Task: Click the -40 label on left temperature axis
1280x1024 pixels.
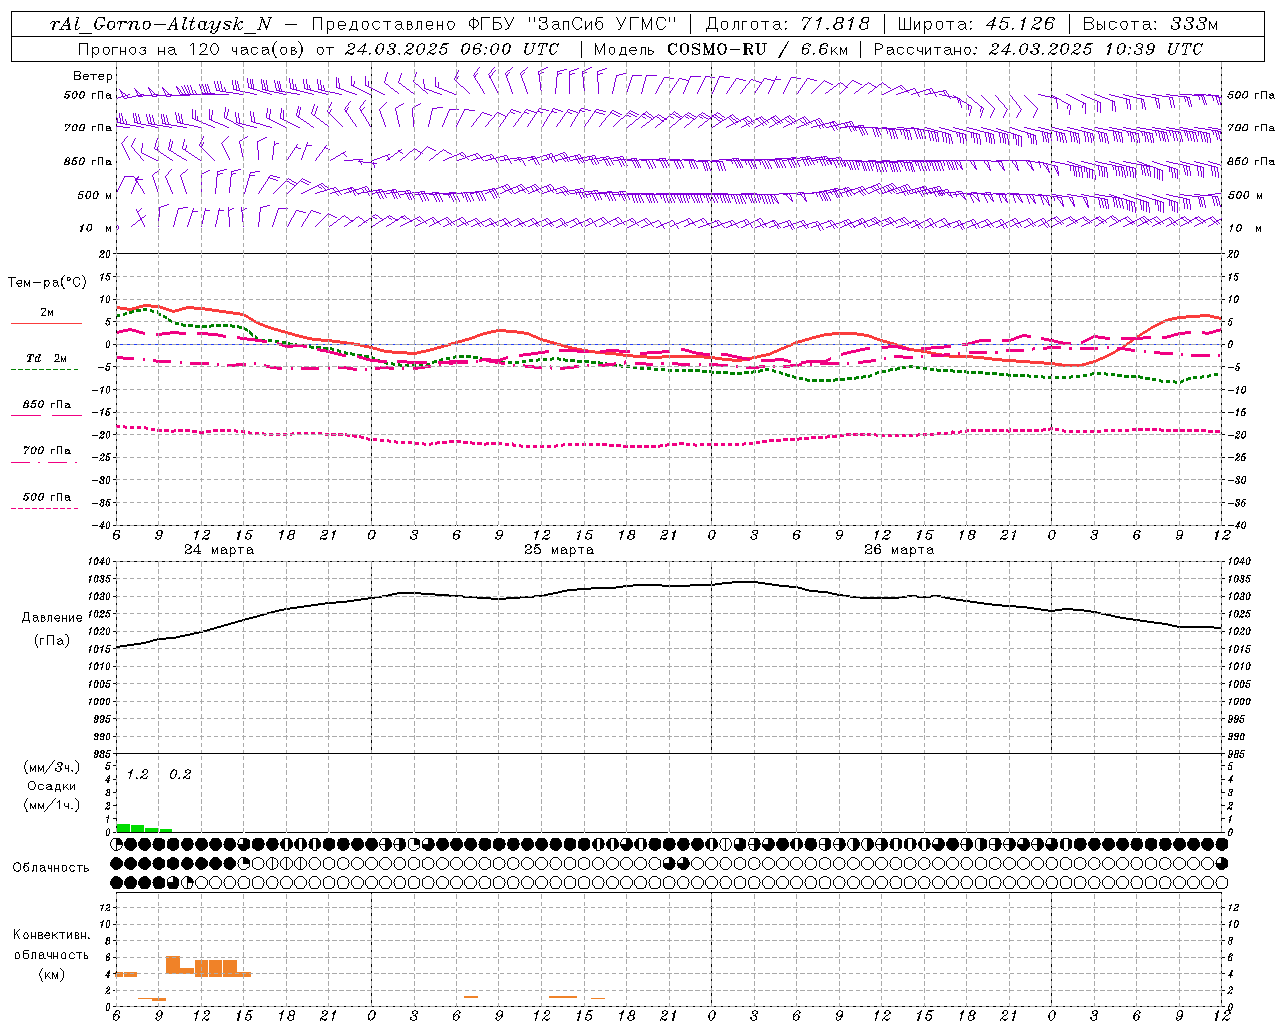Action: coord(101,525)
